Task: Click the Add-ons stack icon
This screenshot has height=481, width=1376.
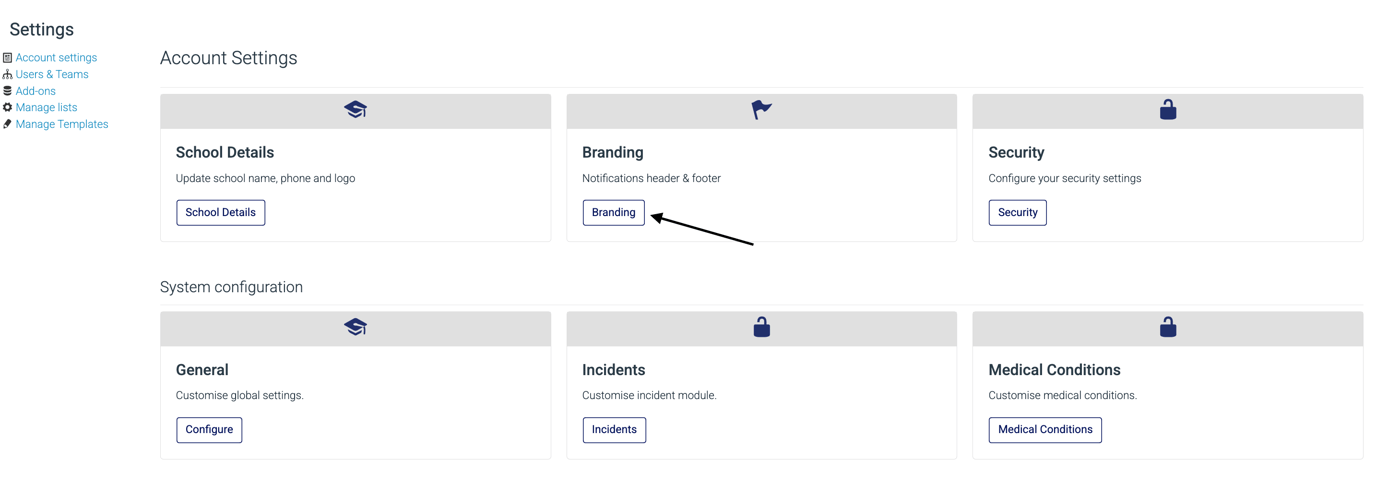Action: pyautogui.click(x=7, y=91)
